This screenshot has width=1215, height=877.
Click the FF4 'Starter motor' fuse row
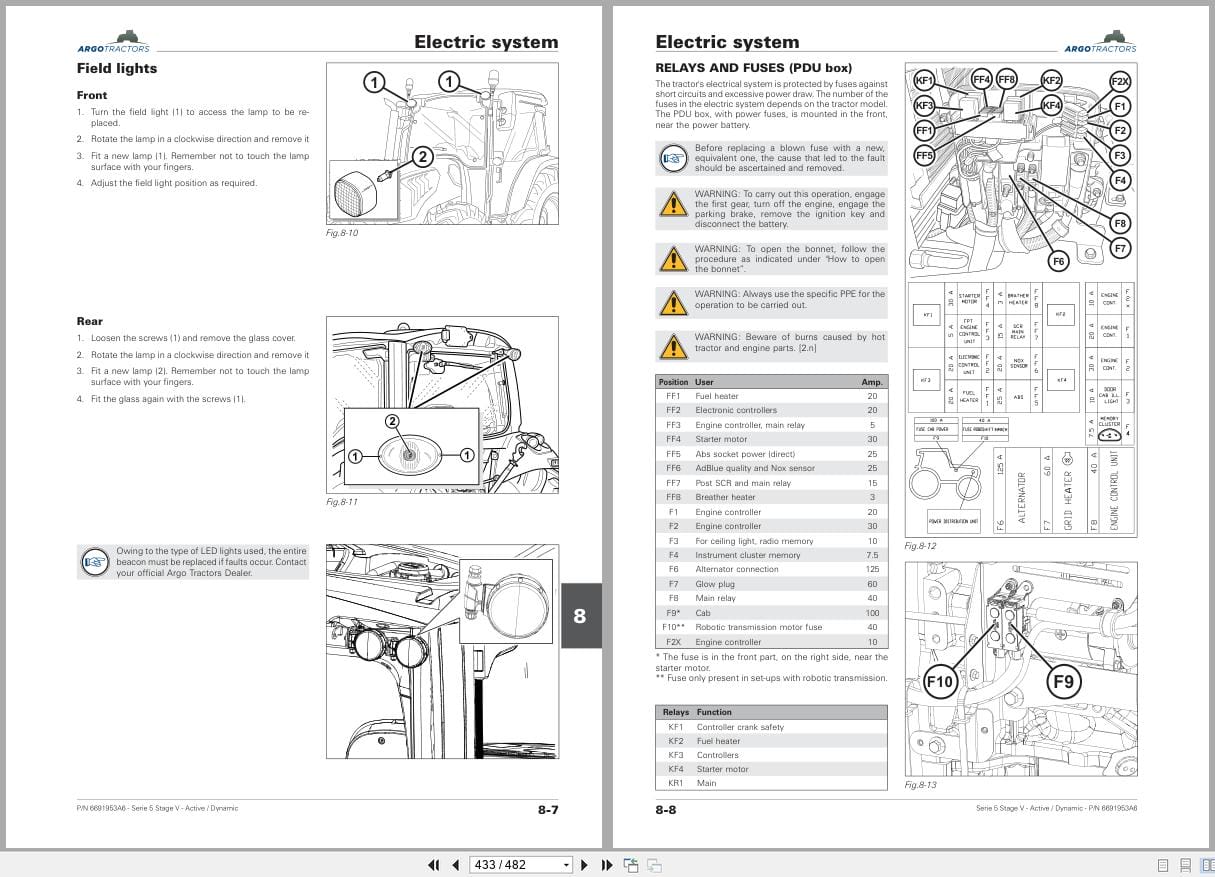(771, 439)
